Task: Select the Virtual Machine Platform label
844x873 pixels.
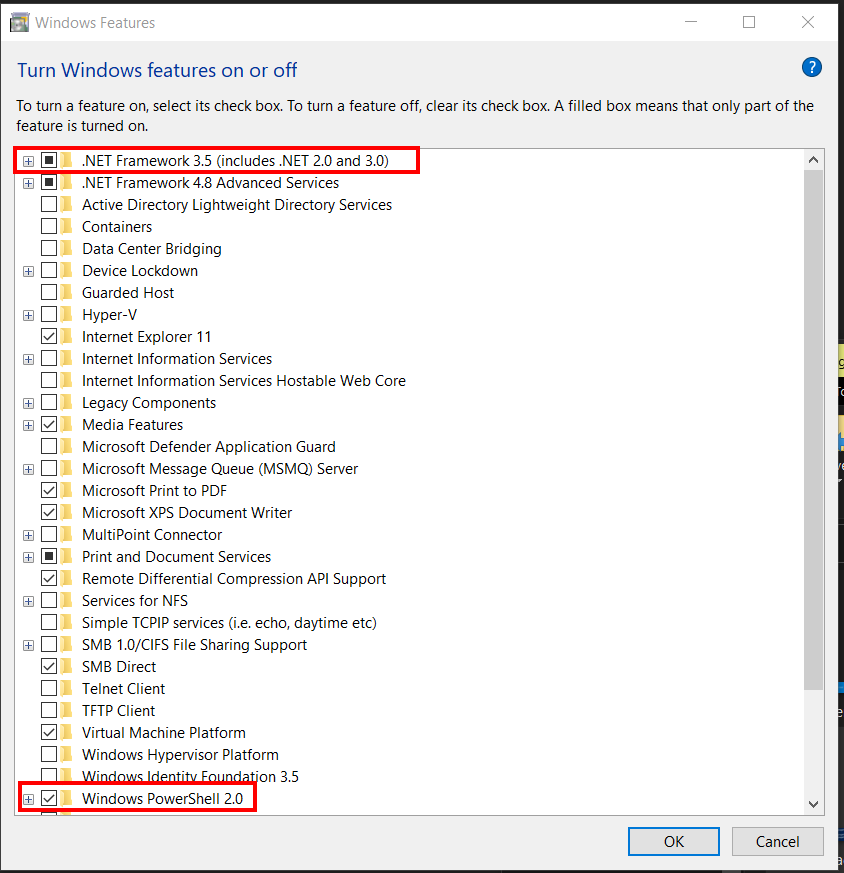Action: tap(164, 732)
